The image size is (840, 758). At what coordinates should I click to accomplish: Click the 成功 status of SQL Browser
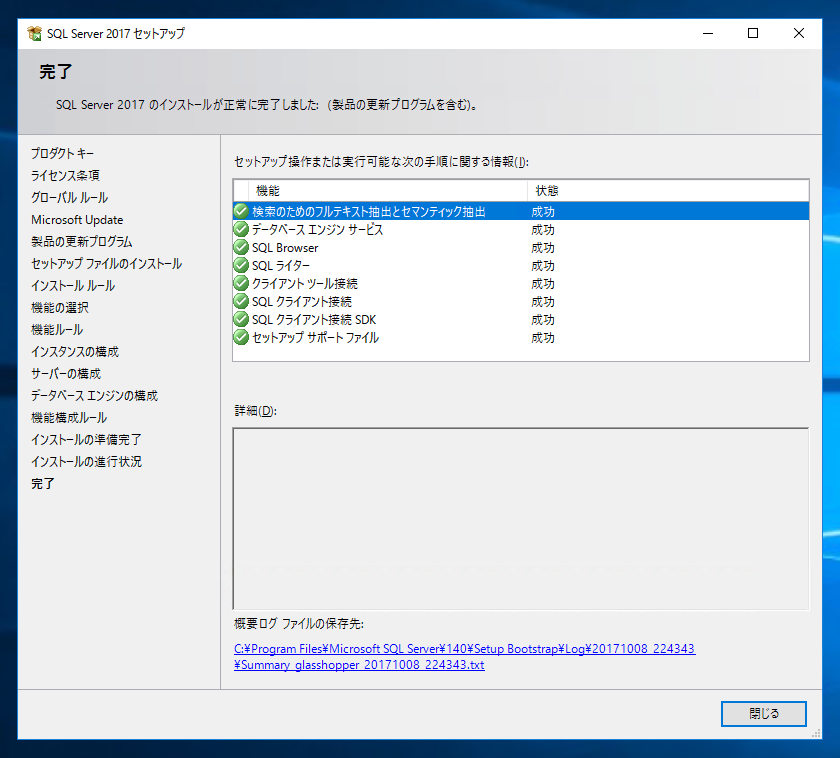click(x=543, y=248)
